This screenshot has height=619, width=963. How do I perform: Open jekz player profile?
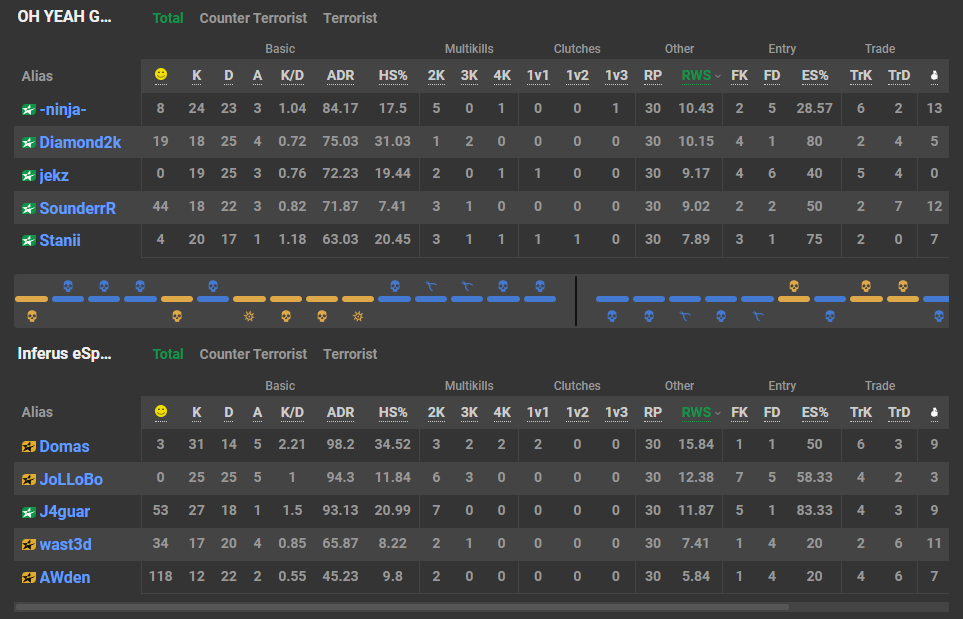coord(54,176)
